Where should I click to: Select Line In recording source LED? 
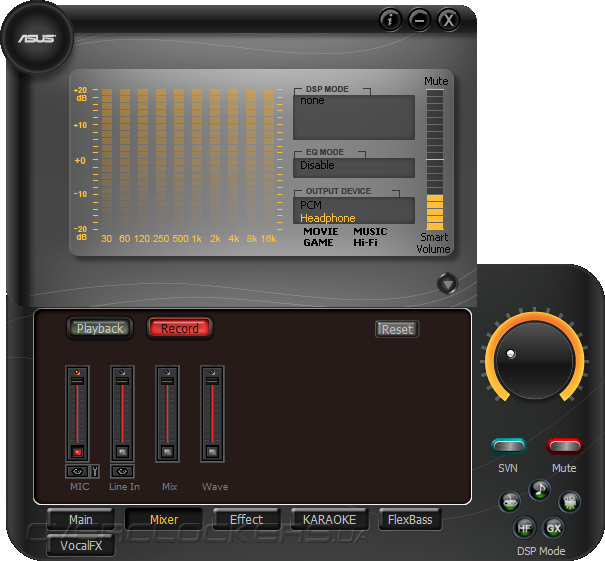[122, 372]
